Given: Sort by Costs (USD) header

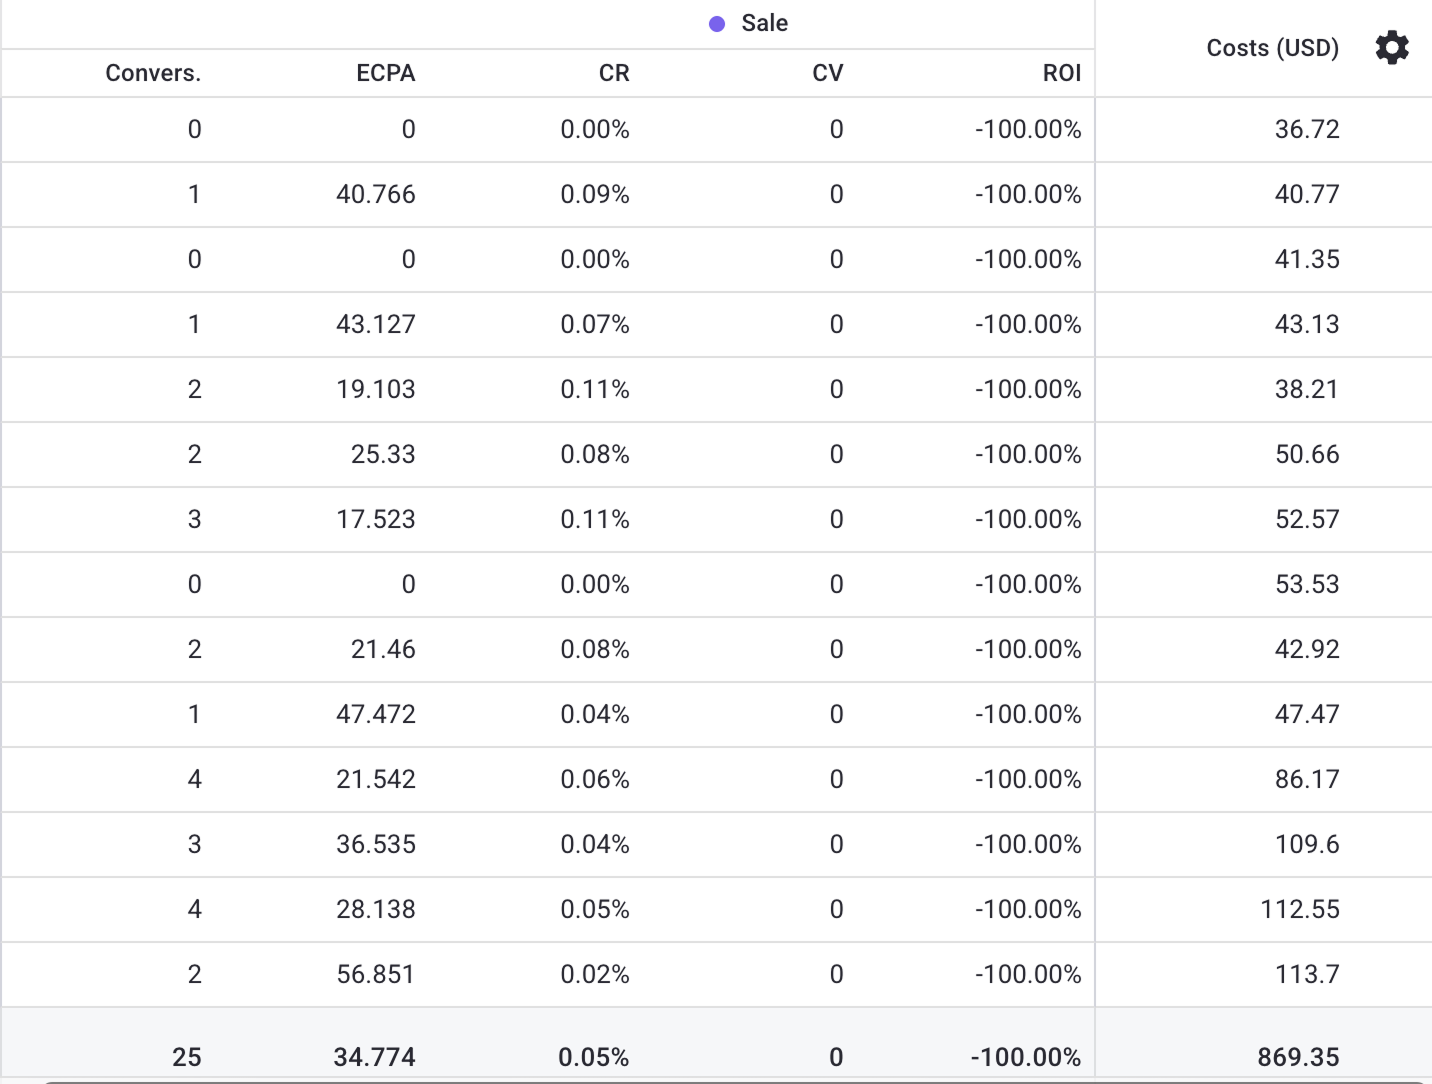Looking at the screenshot, I should click(x=1272, y=48).
